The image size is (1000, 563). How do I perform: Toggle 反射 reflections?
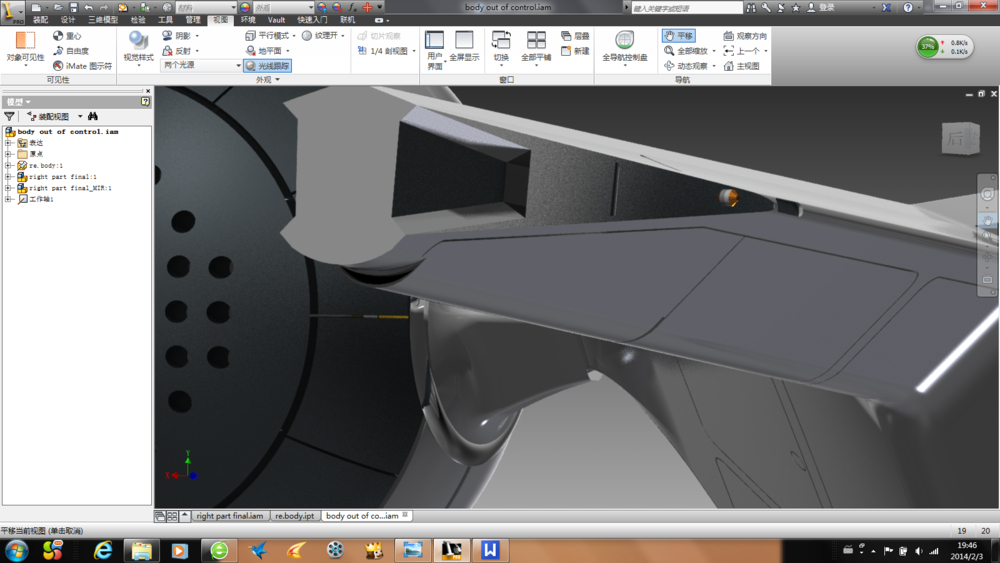tap(177, 51)
